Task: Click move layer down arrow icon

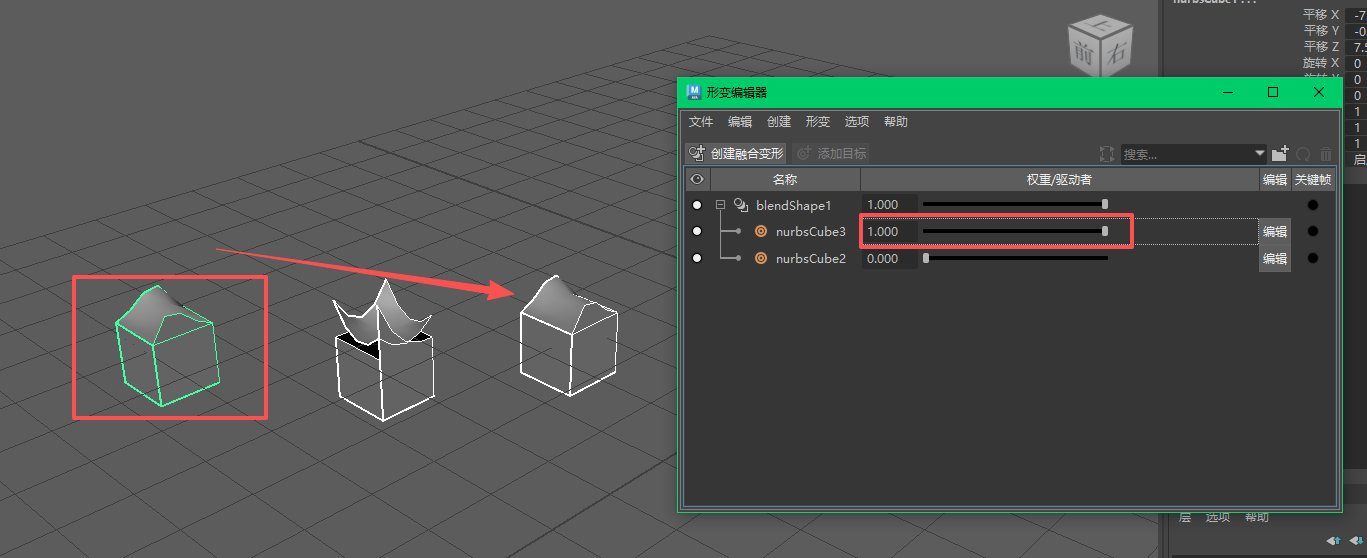Action: coord(1357,540)
